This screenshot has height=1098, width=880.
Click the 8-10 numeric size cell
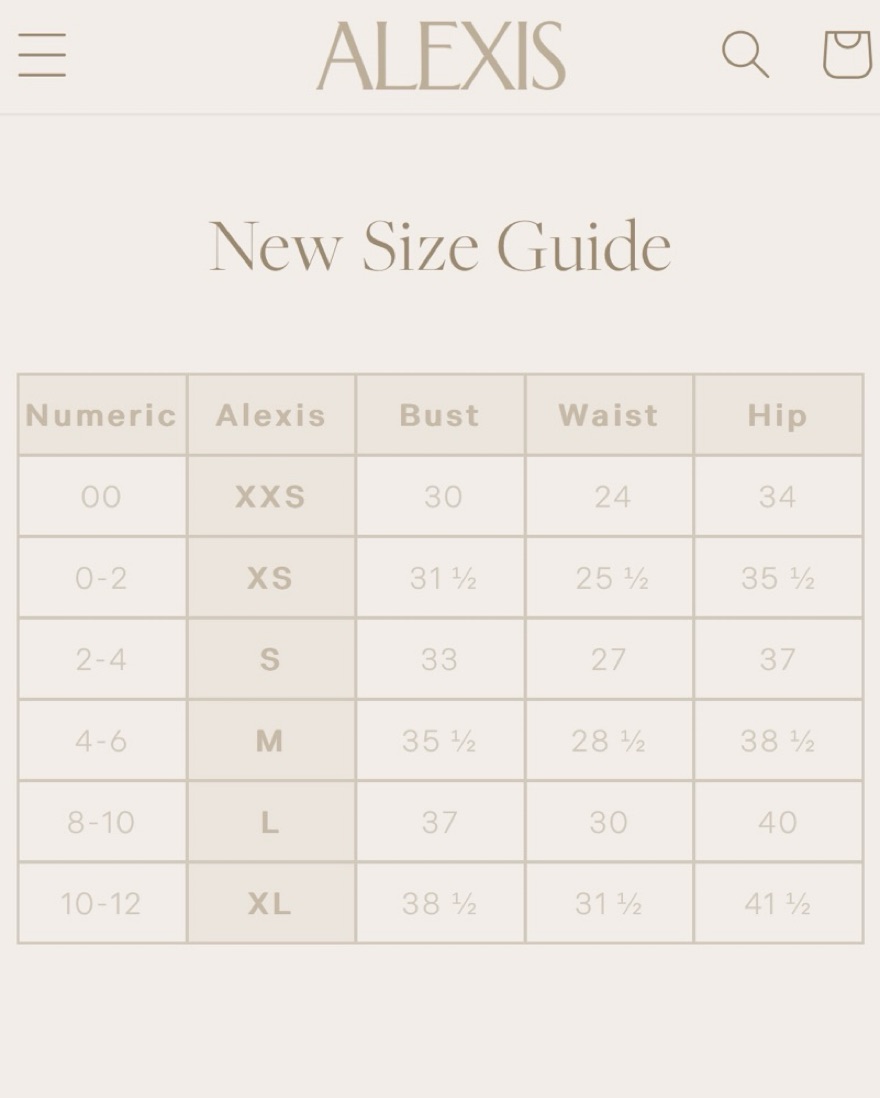(102, 821)
